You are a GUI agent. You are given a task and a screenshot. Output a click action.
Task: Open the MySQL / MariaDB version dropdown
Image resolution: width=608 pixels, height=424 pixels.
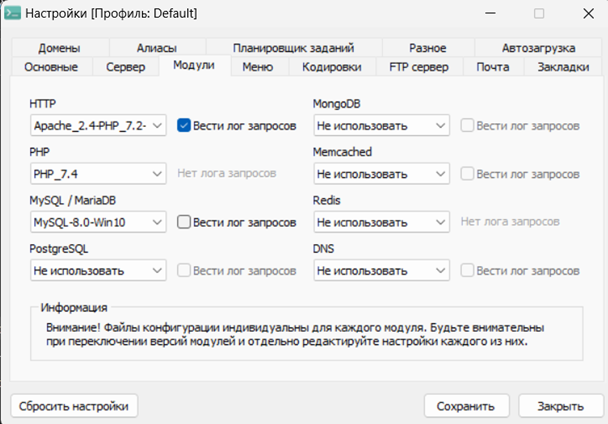click(x=98, y=222)
